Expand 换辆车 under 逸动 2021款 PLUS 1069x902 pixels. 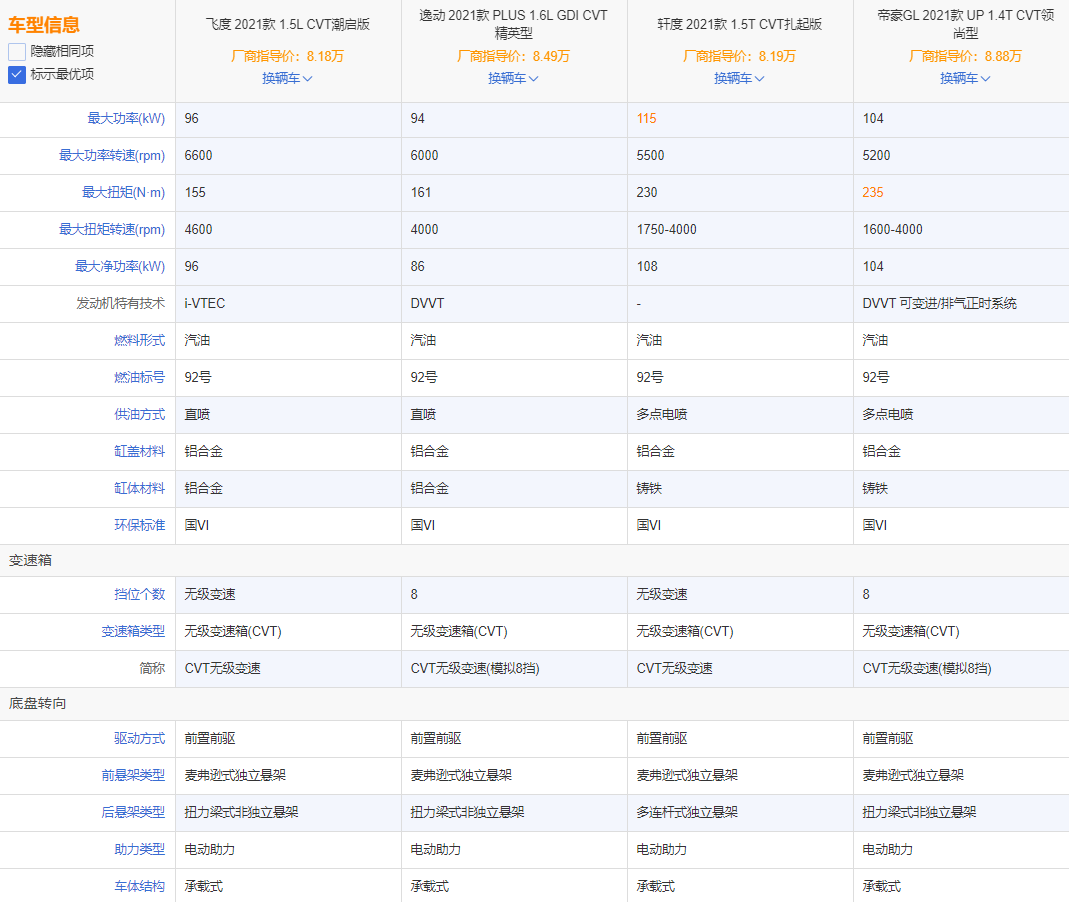click(x=513, y=78)
